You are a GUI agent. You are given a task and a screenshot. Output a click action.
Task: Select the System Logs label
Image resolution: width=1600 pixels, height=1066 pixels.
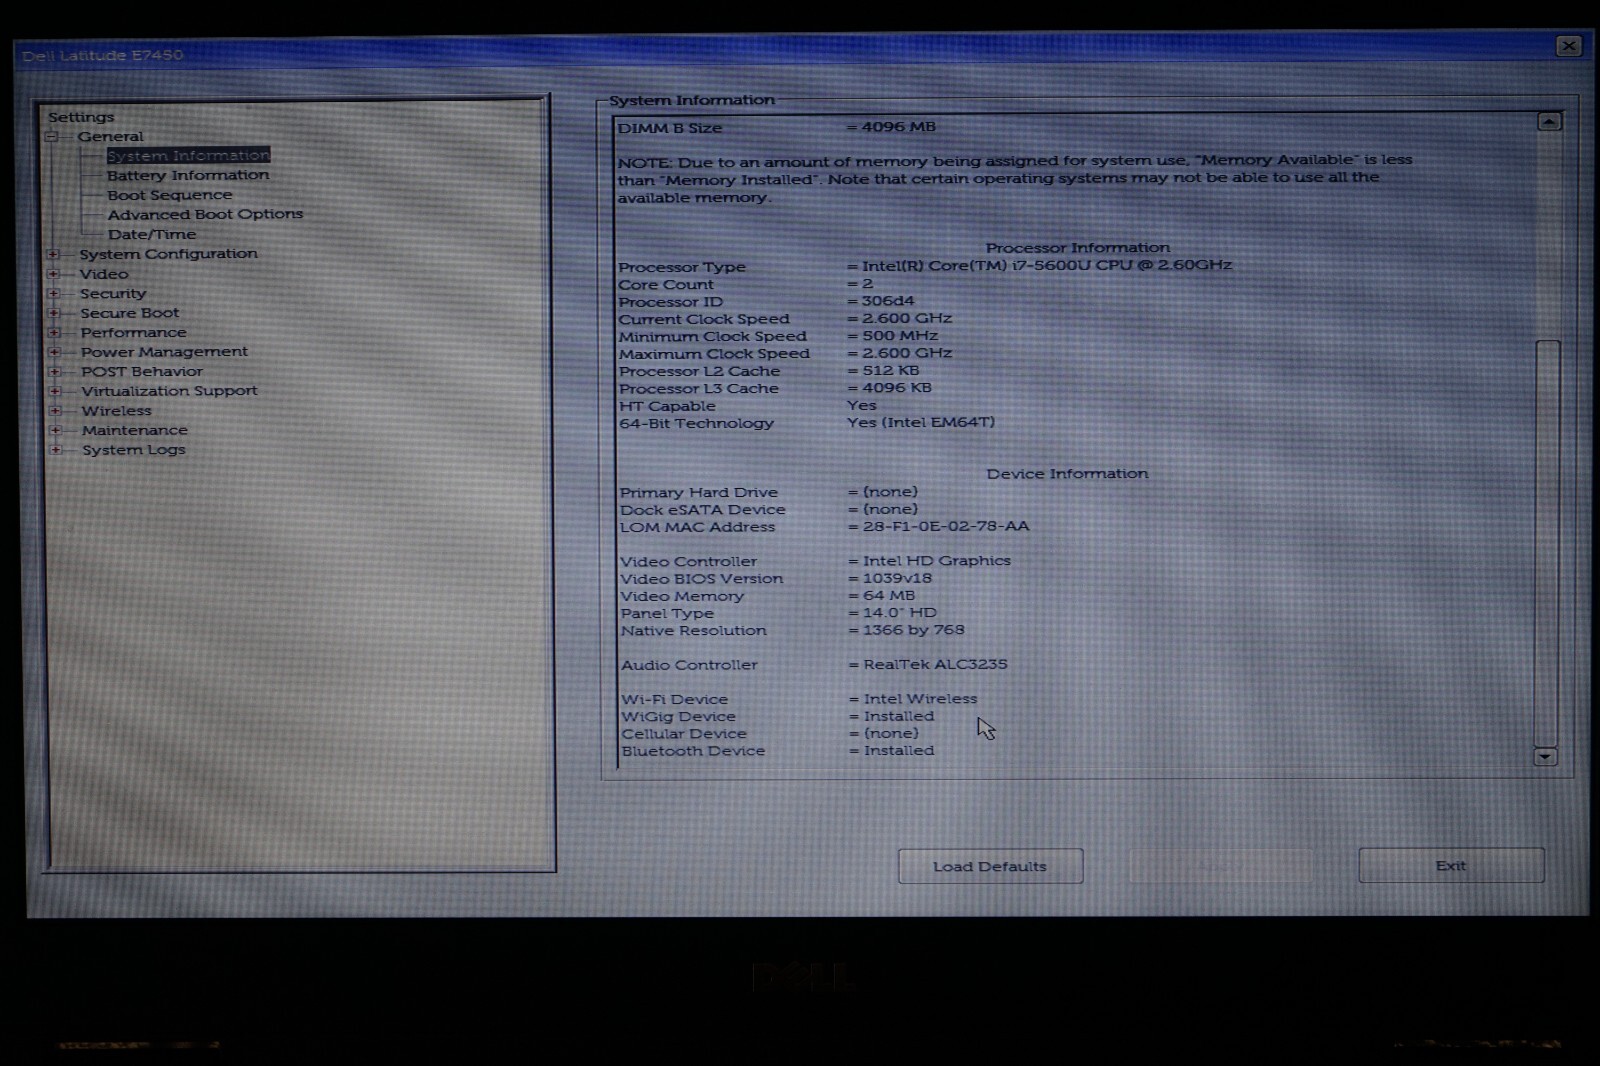(x=134, y=450)
